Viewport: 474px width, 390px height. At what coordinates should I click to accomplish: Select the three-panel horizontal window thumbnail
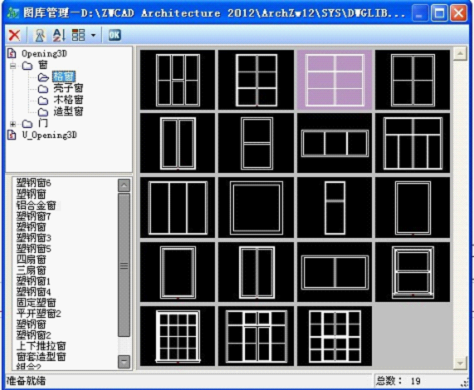coord(335,143)
